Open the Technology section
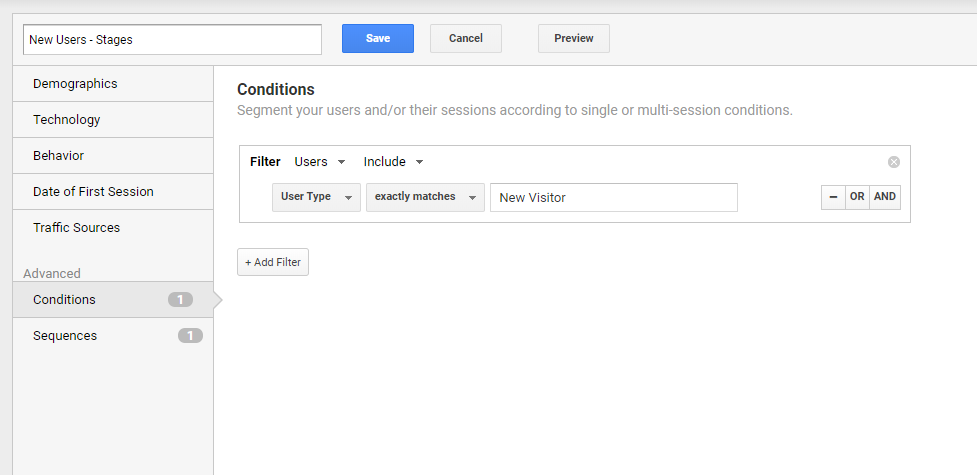Image resolution: width=977 pixels, height=475 pixels. coord(113,120)
